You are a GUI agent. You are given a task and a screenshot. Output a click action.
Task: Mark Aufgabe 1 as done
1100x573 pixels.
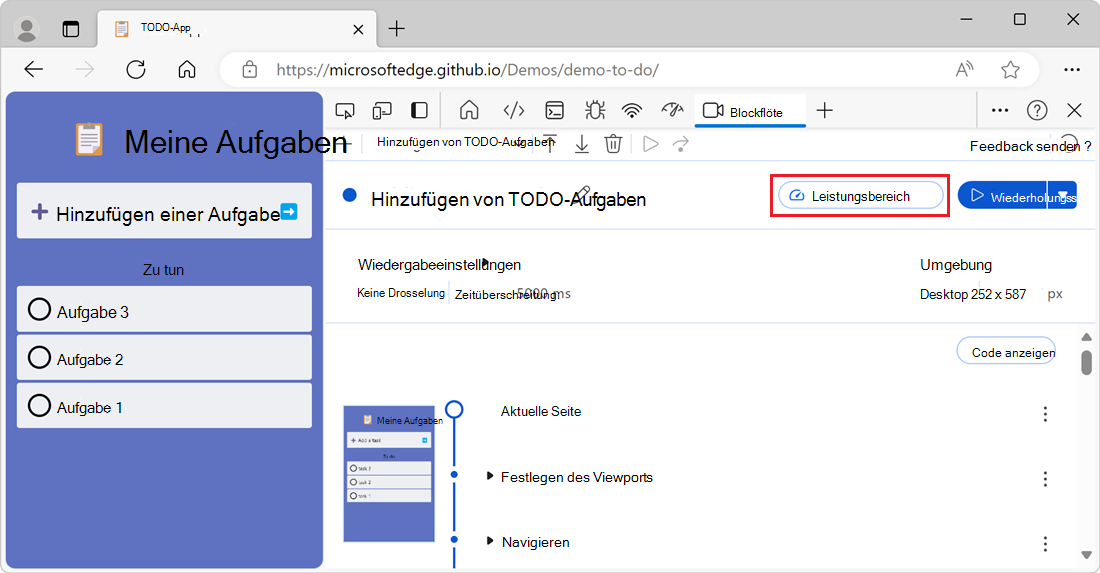[39, 405]
